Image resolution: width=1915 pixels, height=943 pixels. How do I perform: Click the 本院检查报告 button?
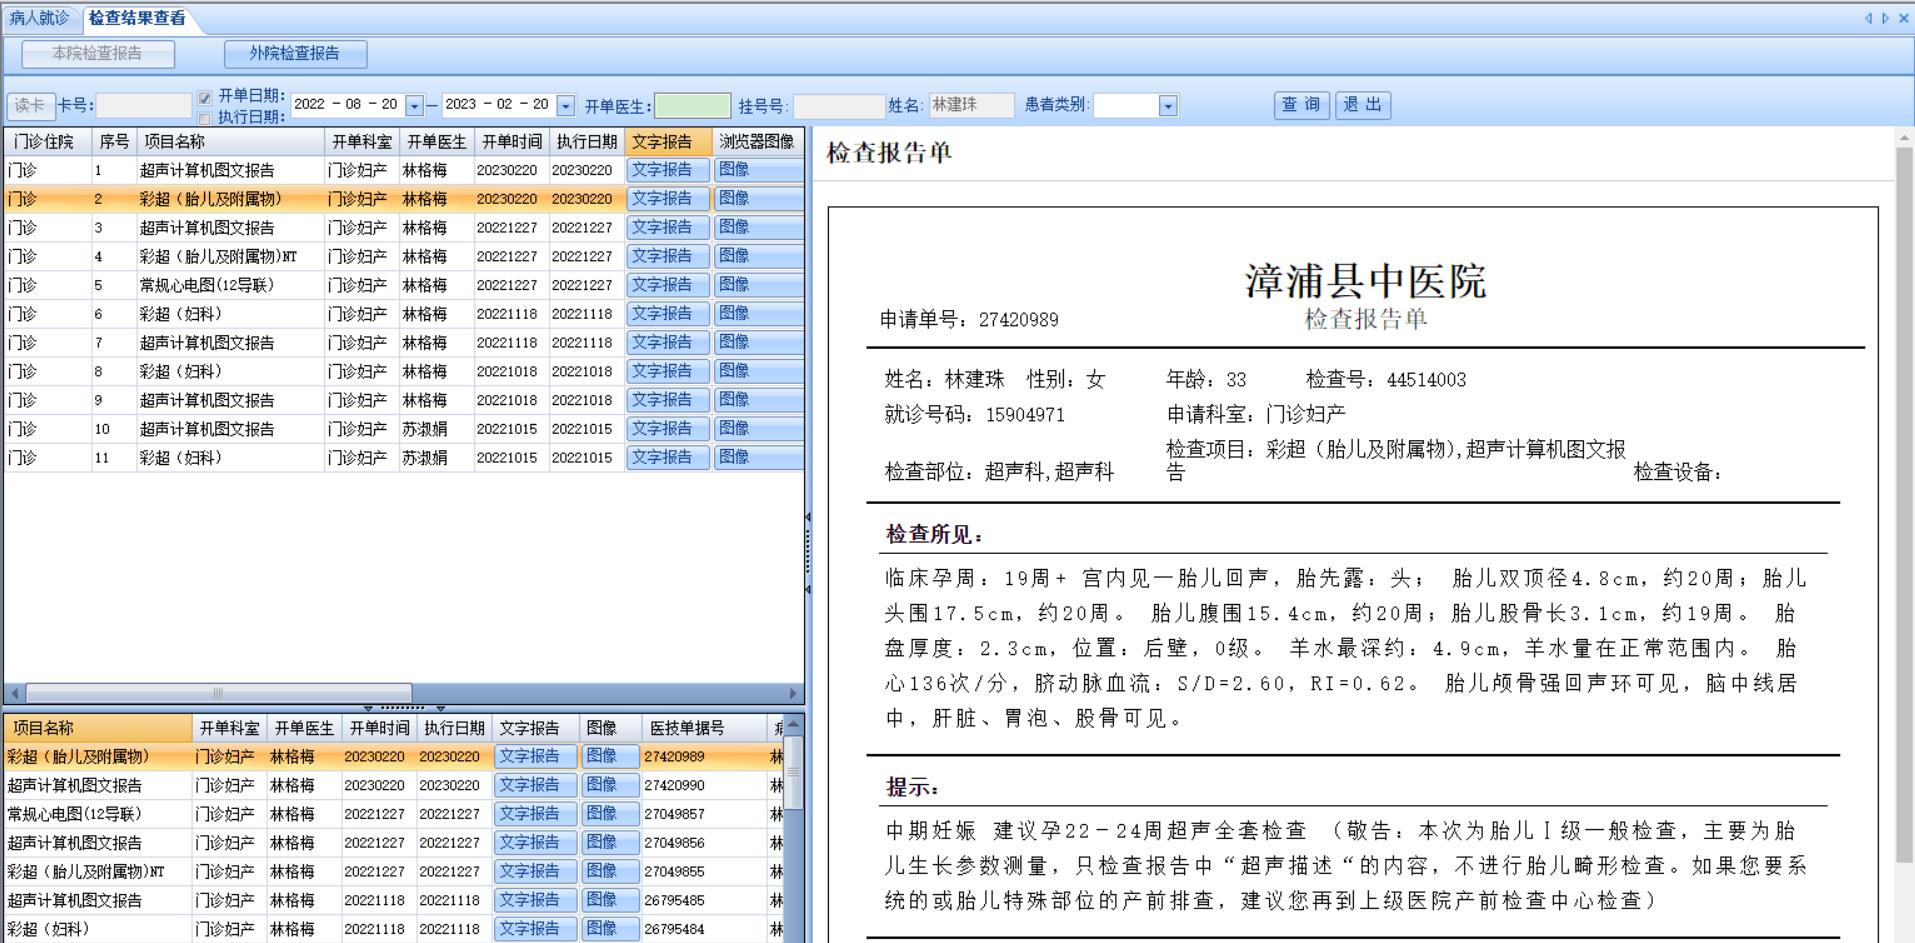(98, 54)
